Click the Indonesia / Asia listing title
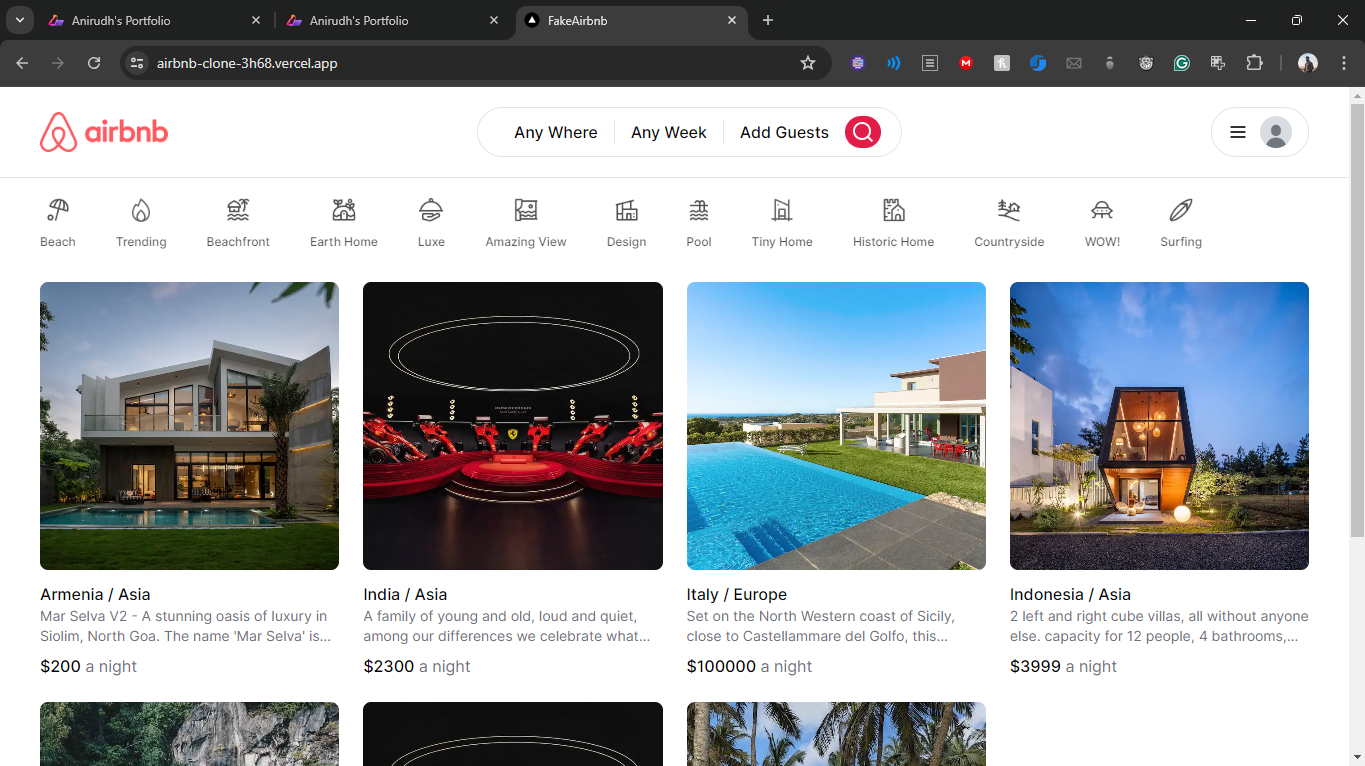The height and width of the screenshot is (766, 1365). (x=1070, y=594)
